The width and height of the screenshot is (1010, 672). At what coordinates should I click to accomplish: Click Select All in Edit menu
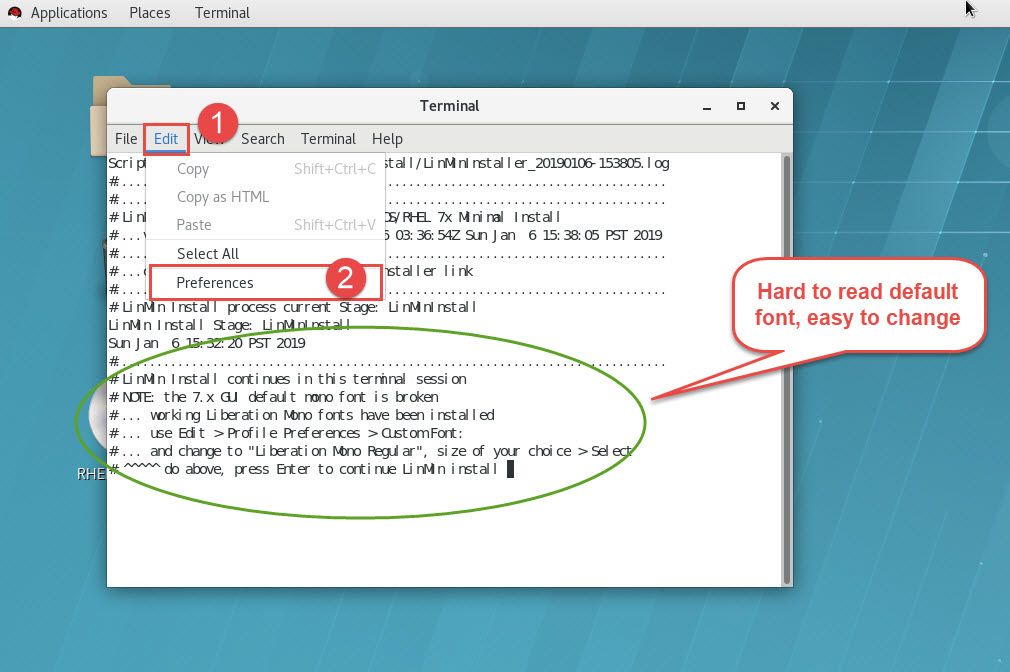pos(208,254)
